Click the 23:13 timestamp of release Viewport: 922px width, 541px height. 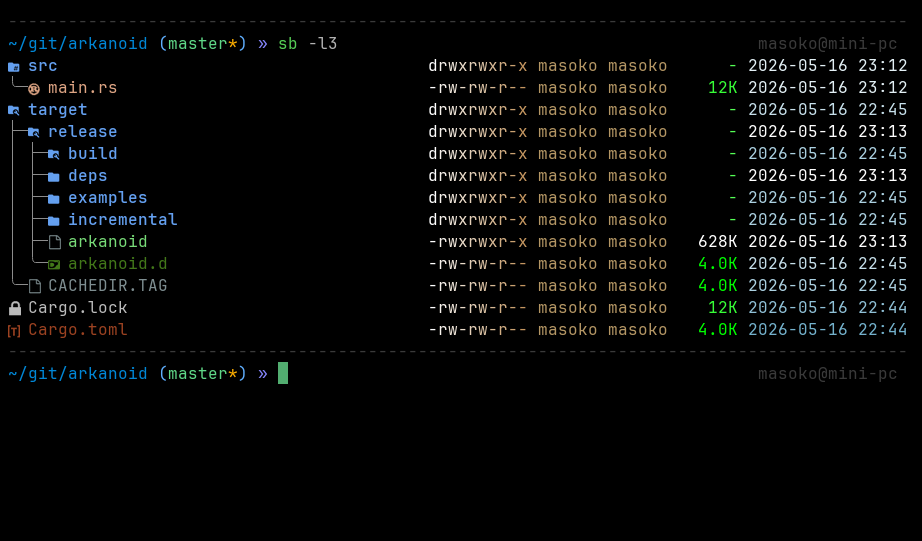point(883,131)
